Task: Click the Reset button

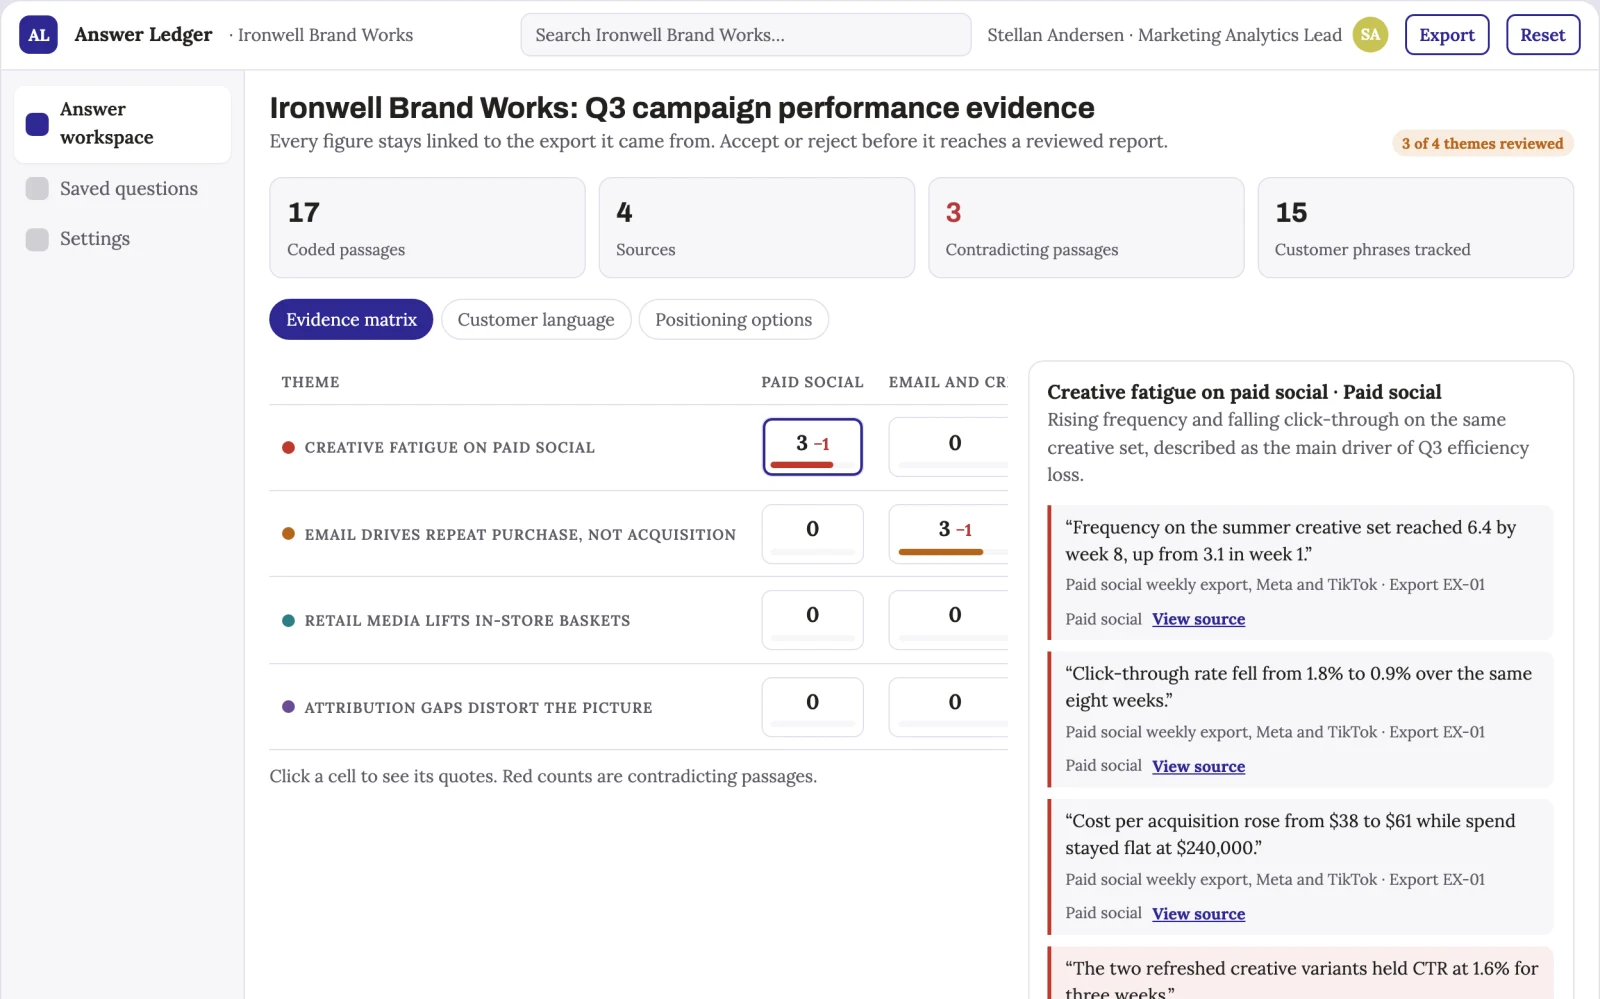Action: [x=1543, y=35]
